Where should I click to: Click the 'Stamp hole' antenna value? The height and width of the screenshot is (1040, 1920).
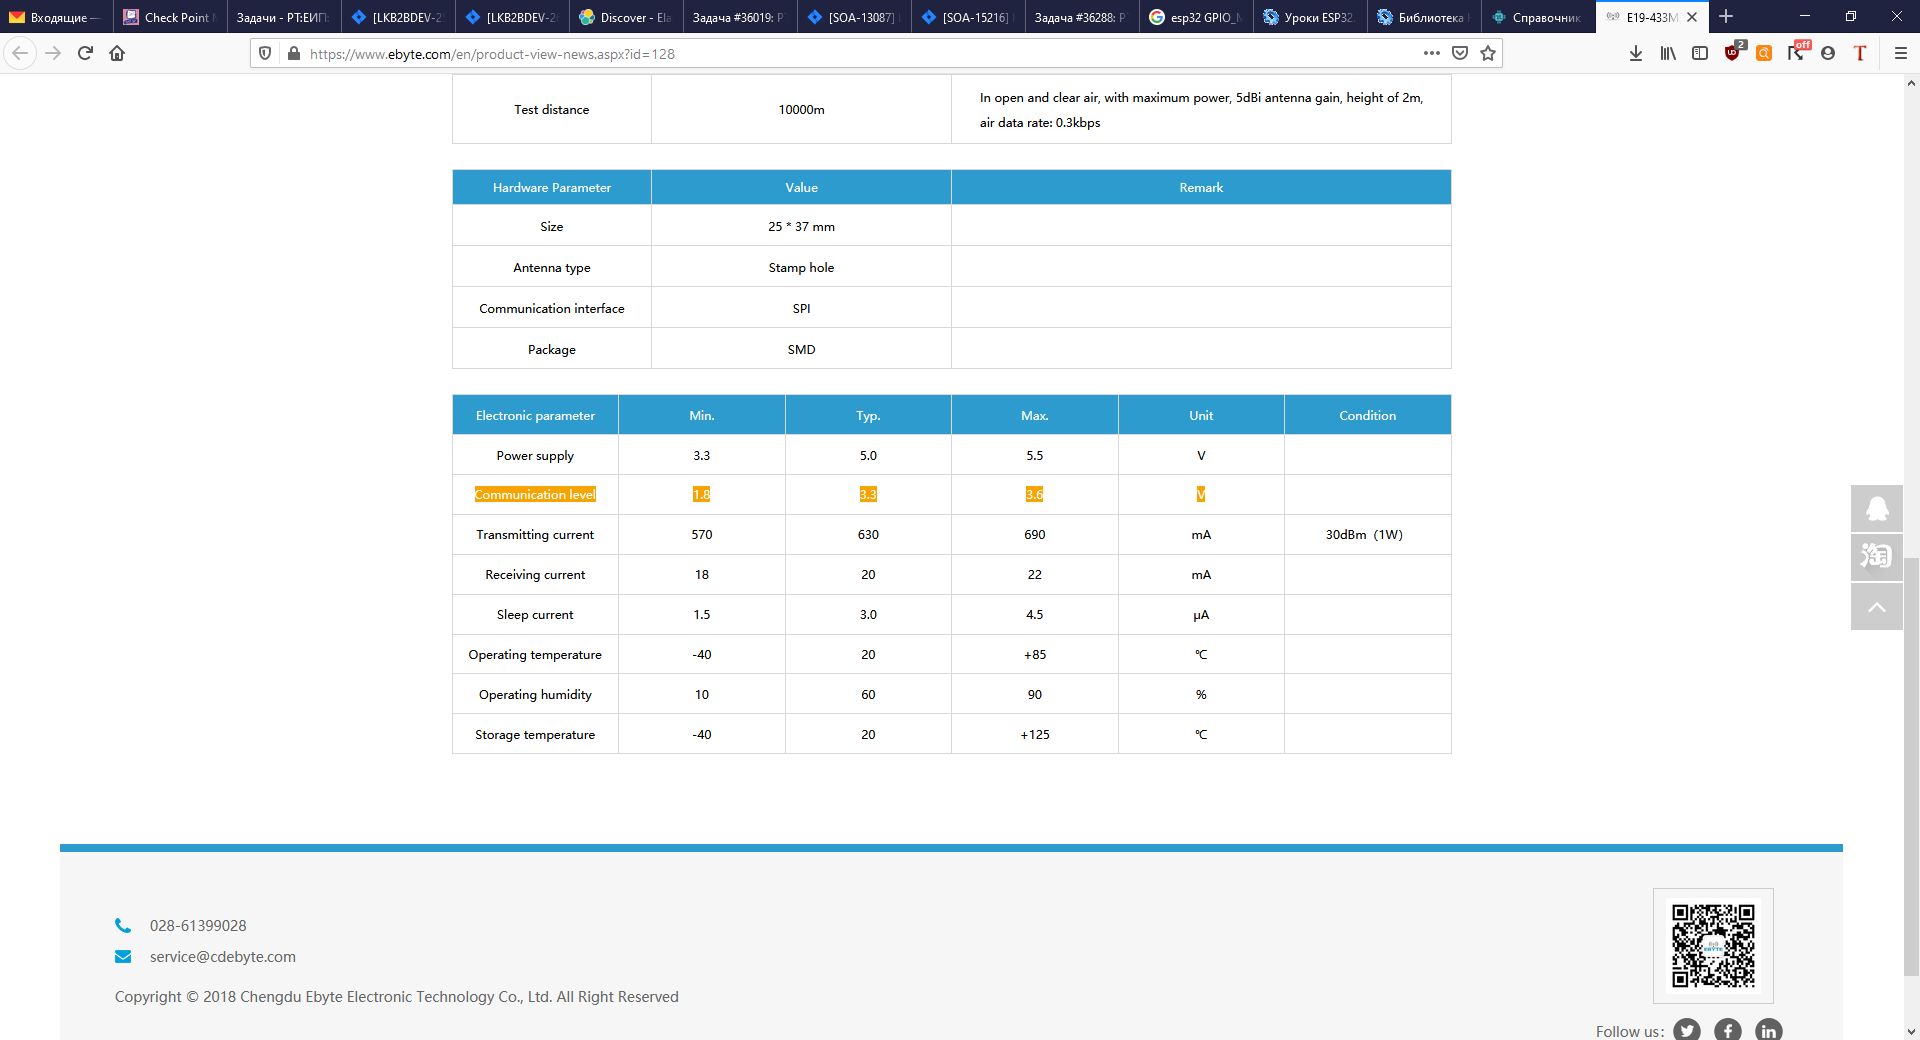(x=801, y=268)
